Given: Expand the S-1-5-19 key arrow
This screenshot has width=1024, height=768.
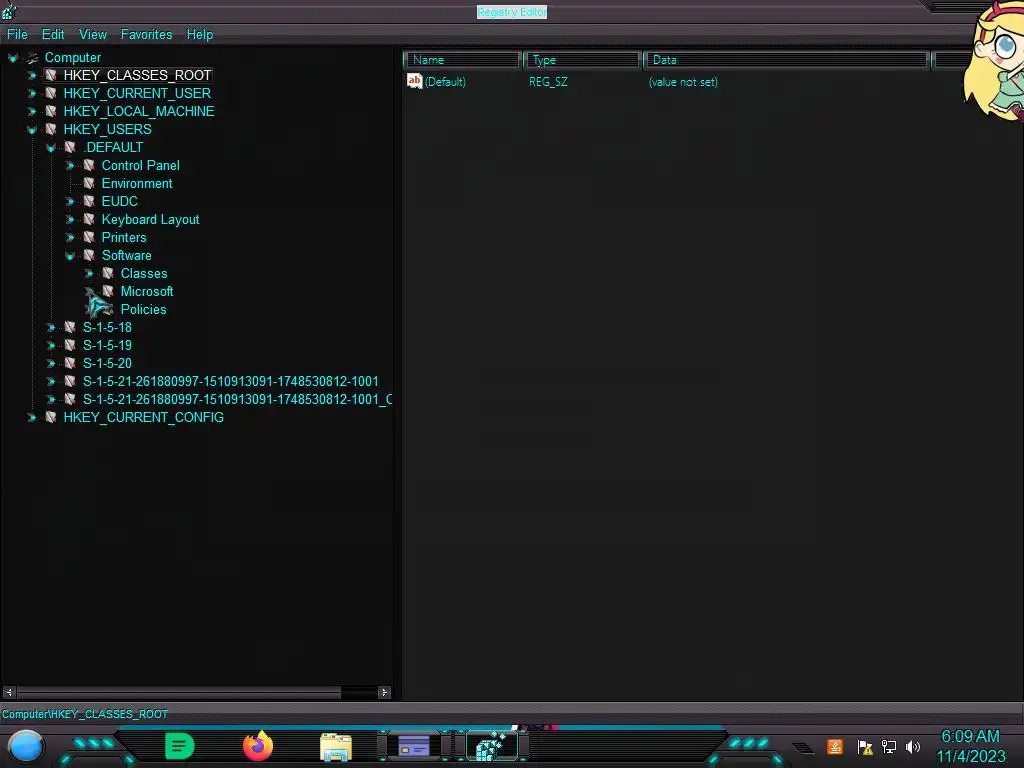Looking at the screenshot, I should pyautogui.click(x=51, y=345).
